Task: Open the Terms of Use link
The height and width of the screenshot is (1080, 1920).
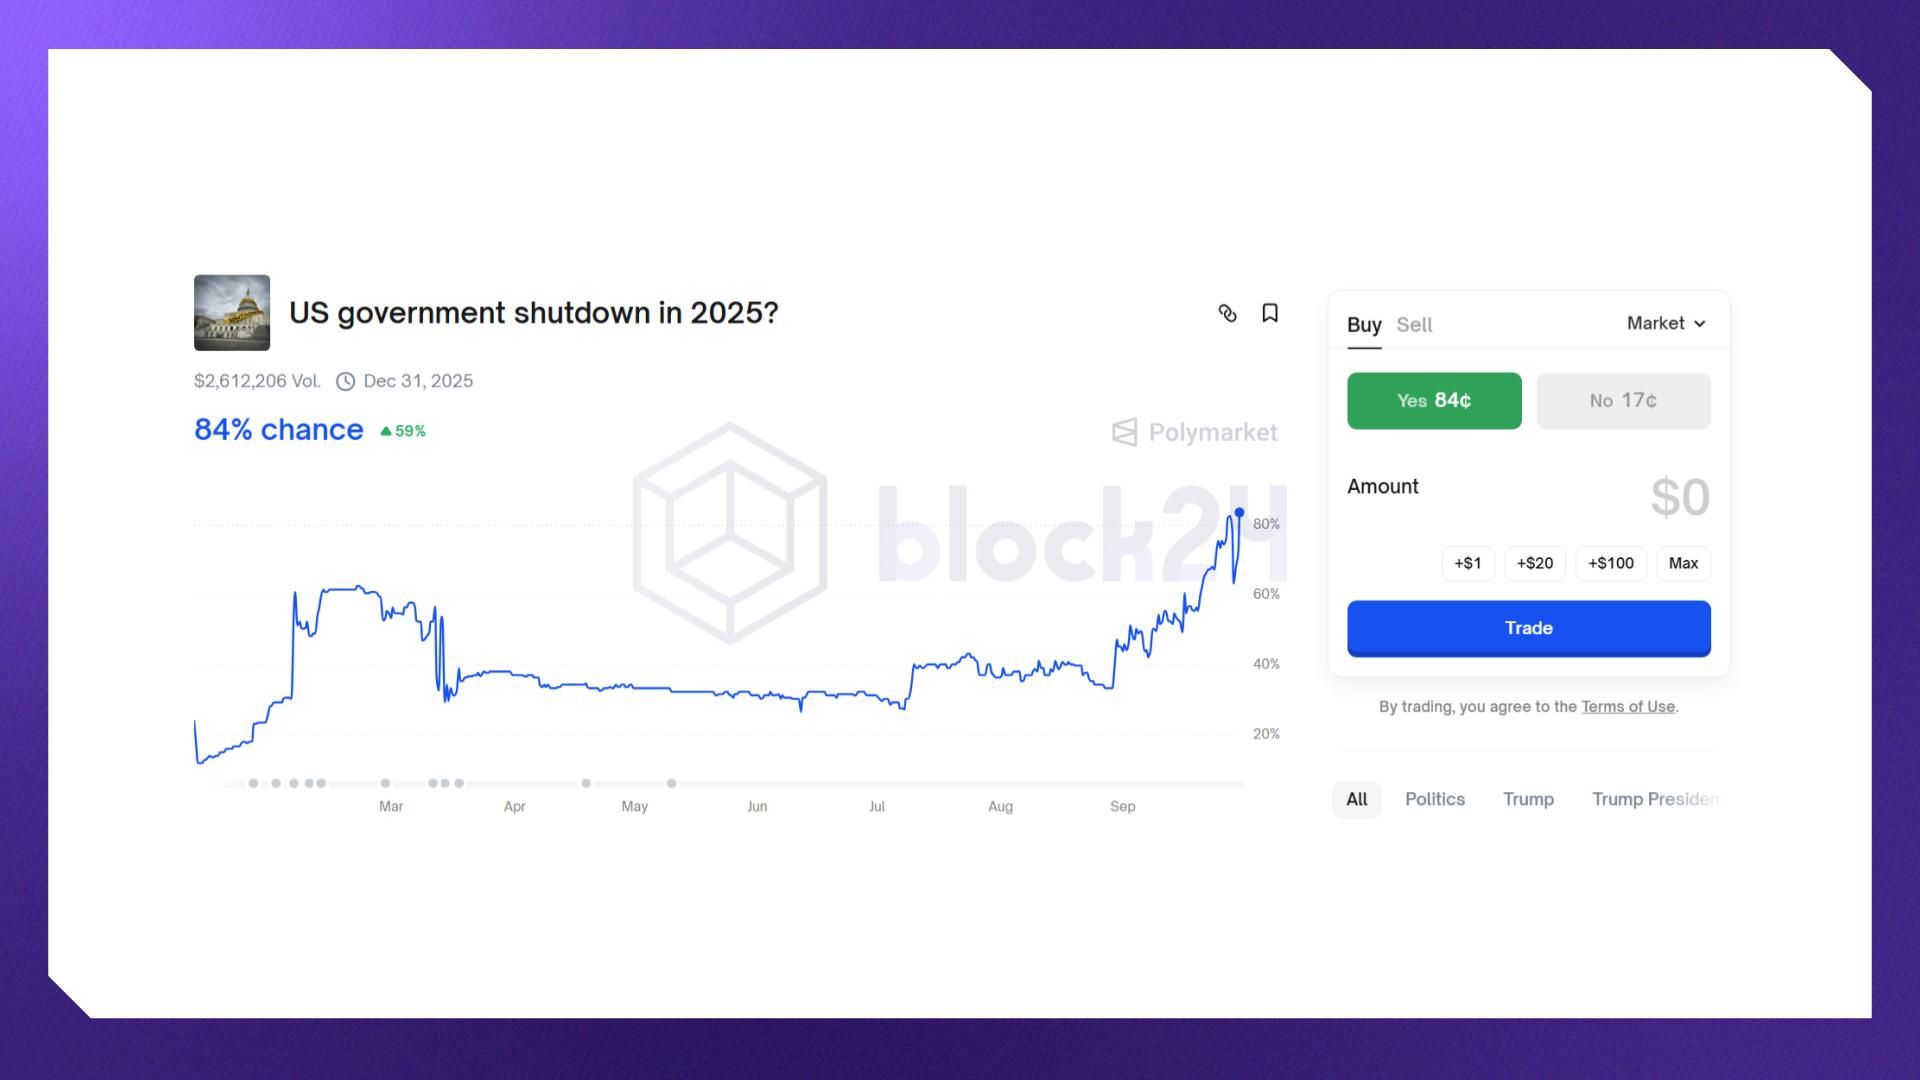Action: tap(1627, 707)
